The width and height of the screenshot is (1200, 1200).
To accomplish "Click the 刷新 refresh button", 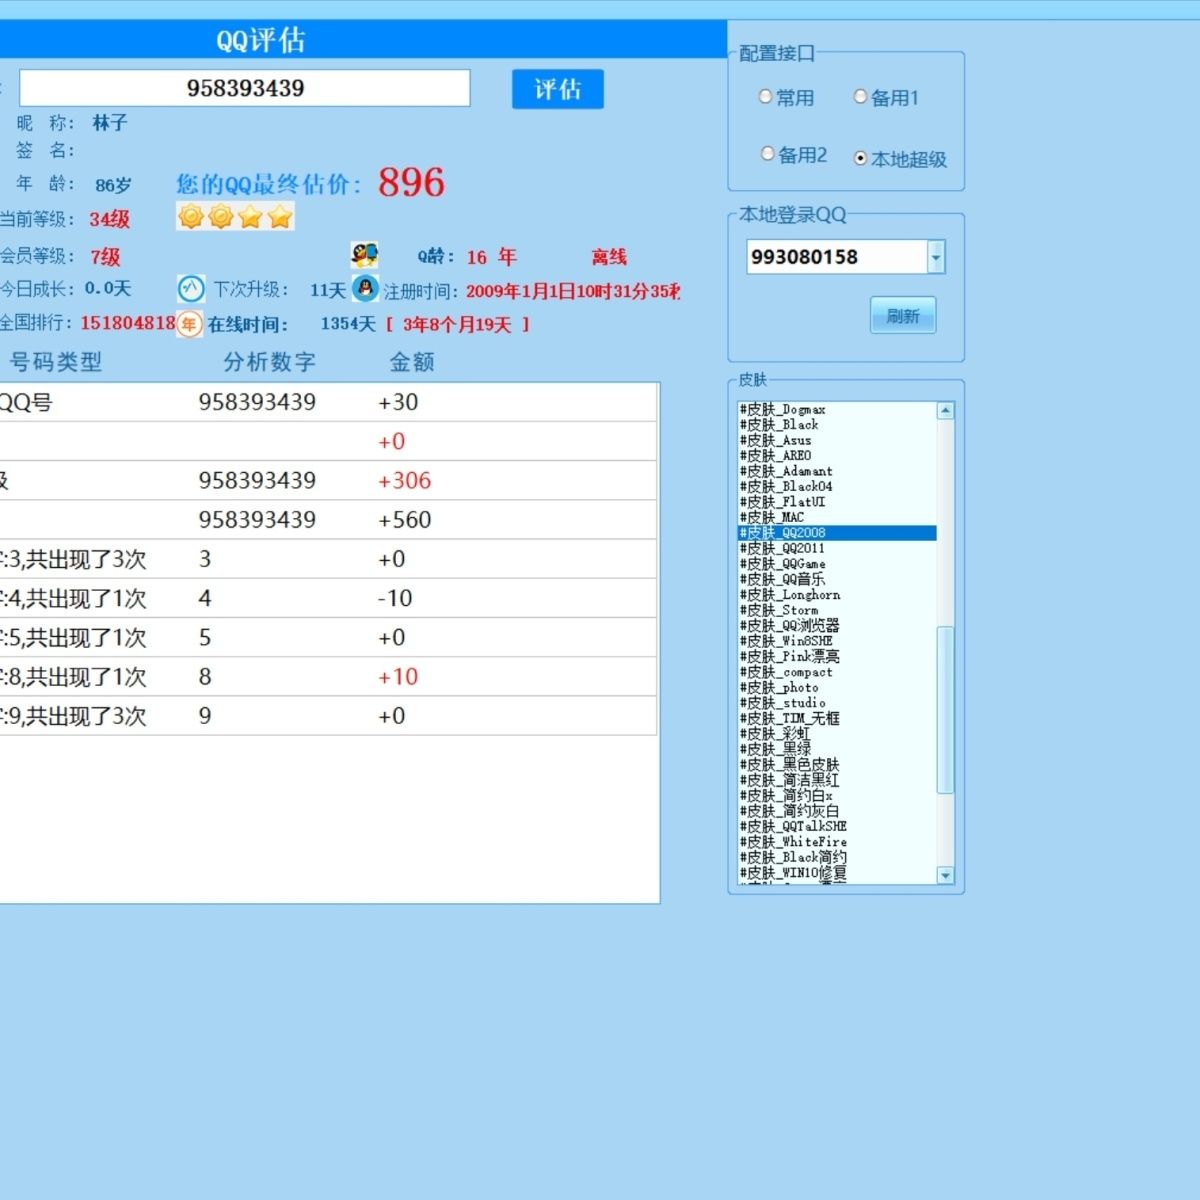I will pyautogui.click(x=903, y=315).
